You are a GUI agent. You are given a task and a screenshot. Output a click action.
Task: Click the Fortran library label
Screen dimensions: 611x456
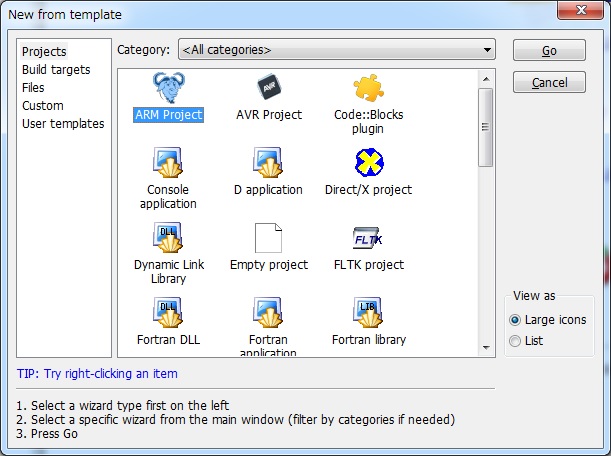(x=369, y=339)
